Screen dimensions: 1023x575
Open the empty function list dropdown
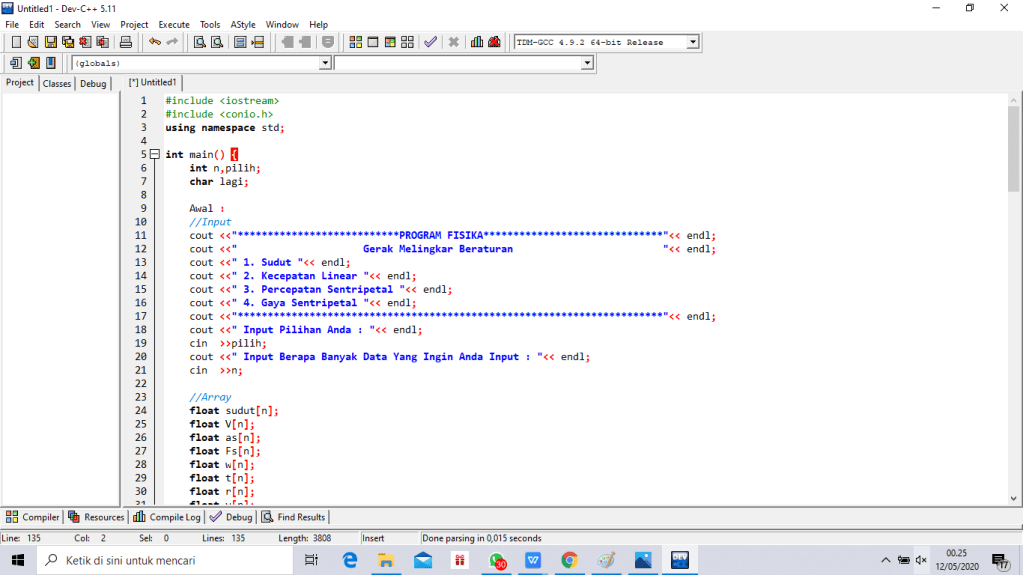click(x=587, y=63)
